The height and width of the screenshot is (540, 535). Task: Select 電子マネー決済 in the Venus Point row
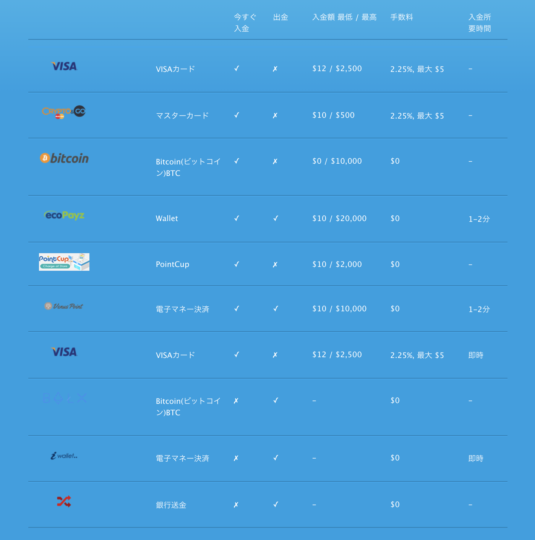[182, 309]
